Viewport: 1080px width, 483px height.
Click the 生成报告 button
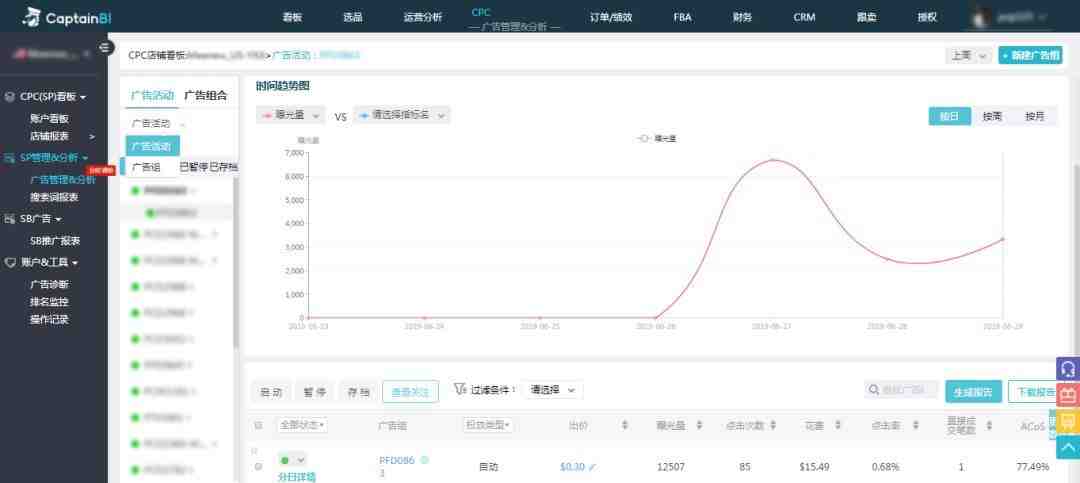coord(973,391)
